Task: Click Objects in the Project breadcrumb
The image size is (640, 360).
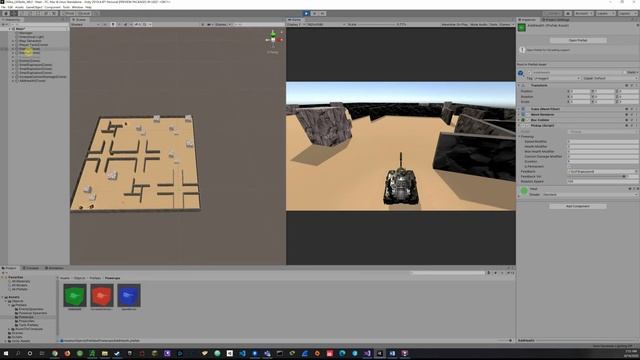Action: tap(80, 278)
